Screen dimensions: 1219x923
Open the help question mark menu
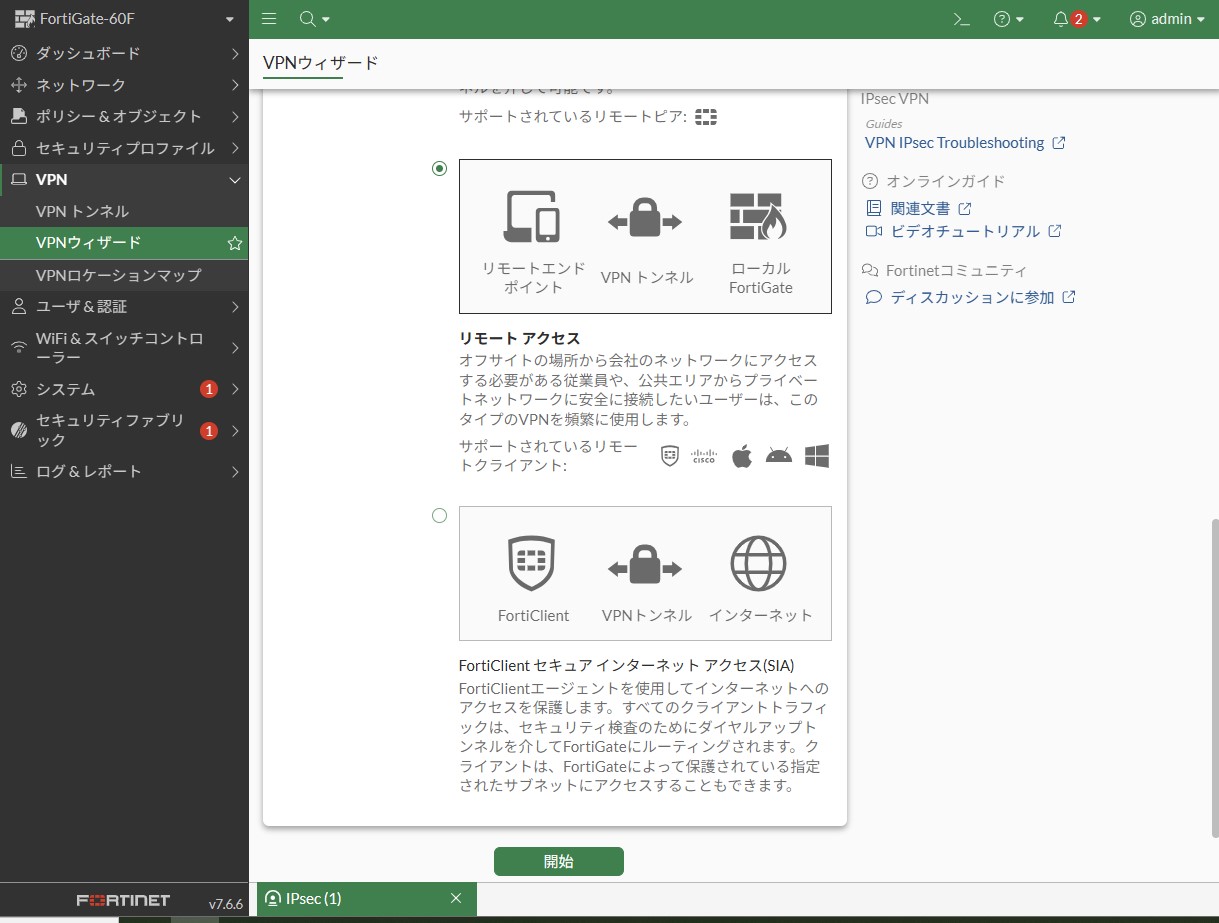pos(1002,19)
